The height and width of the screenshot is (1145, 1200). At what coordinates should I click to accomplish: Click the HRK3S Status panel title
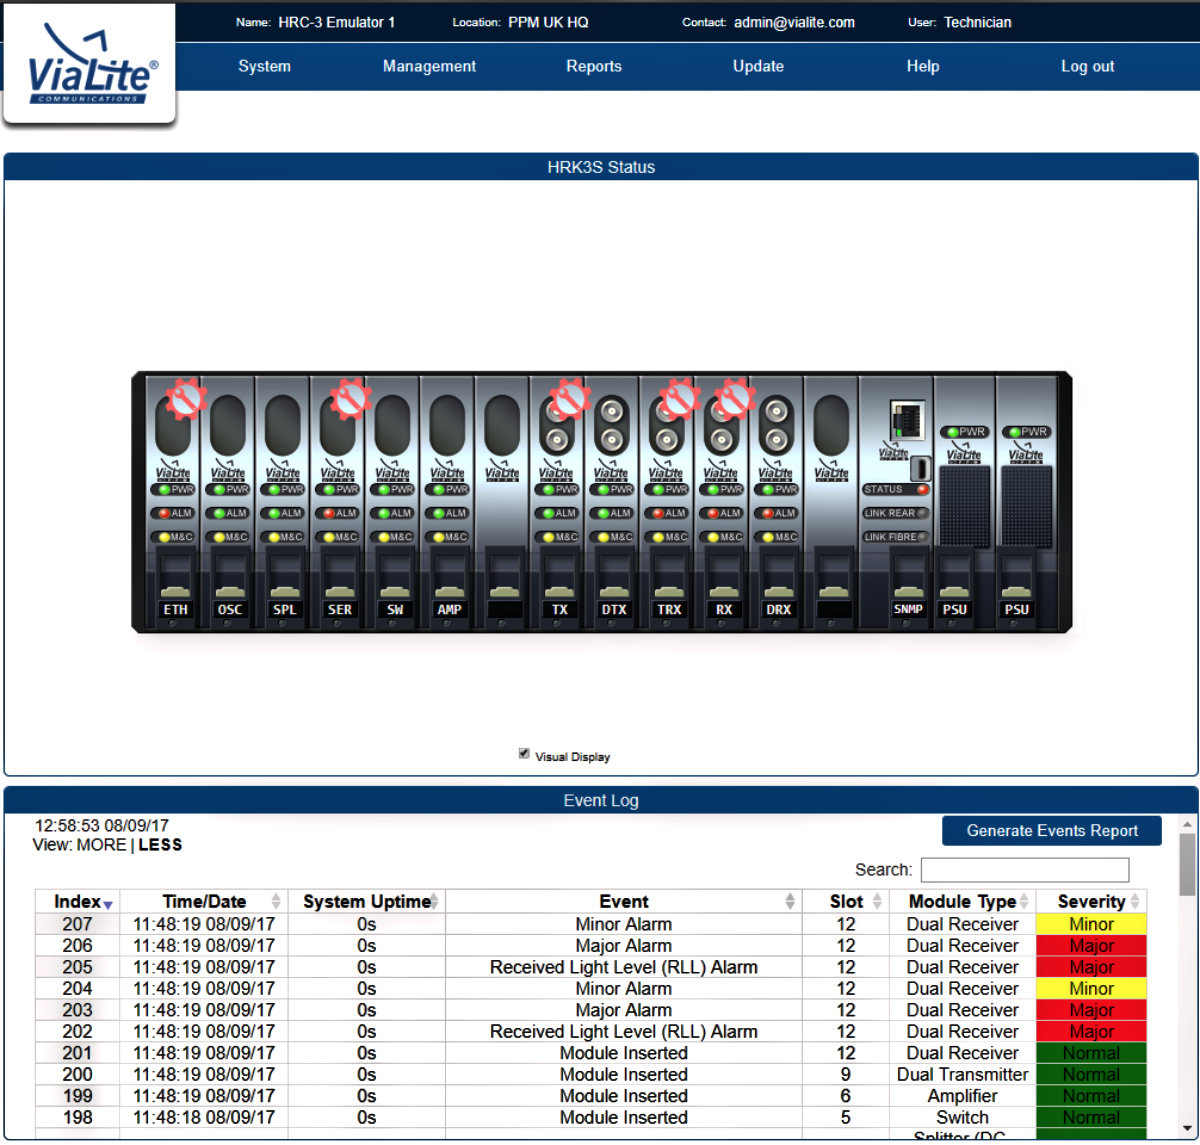(601, 167)
